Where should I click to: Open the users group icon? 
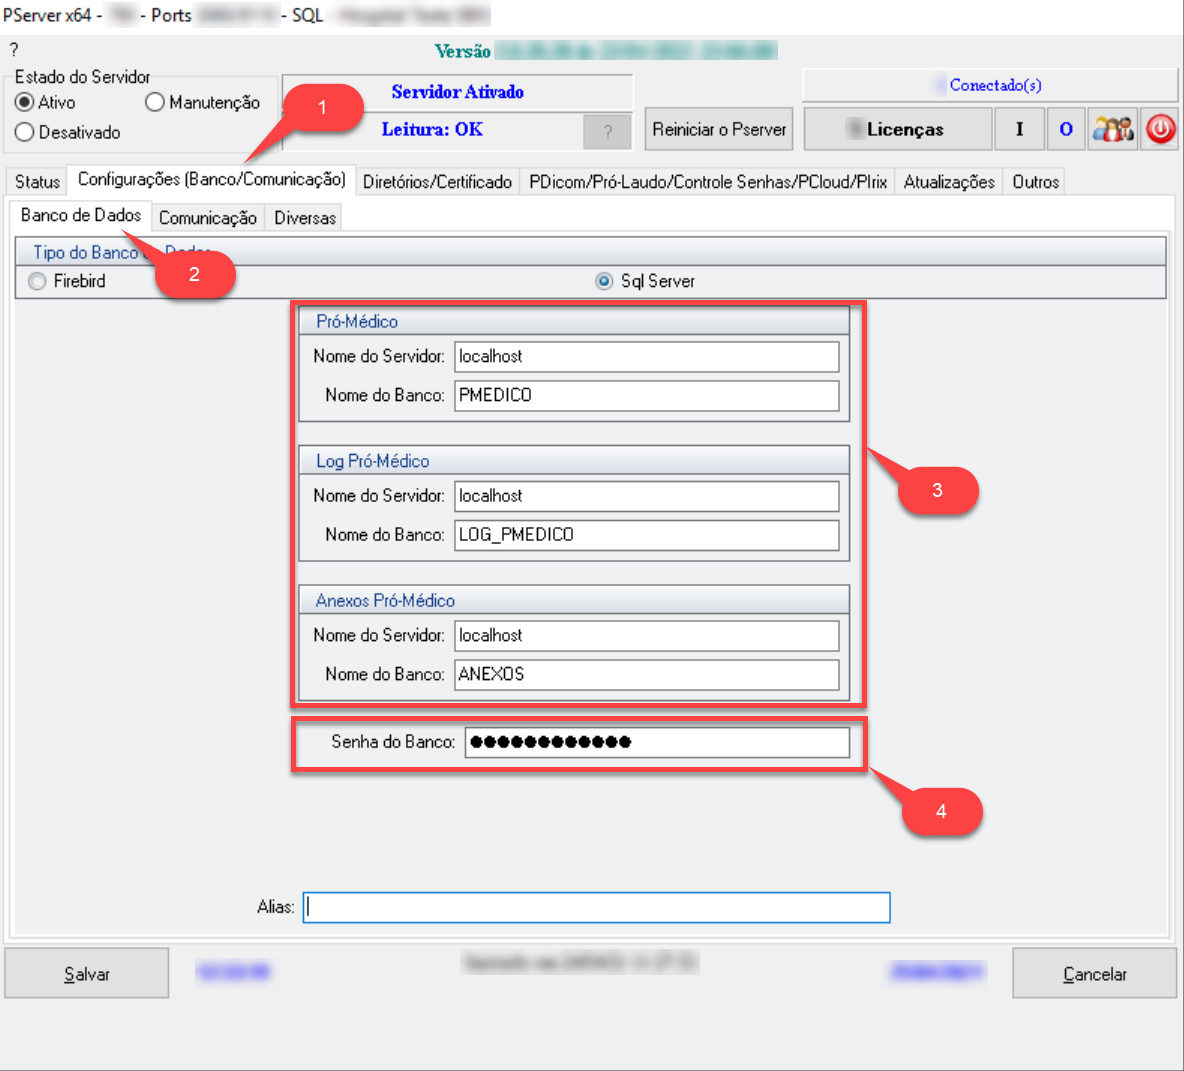click(1112, 129)
